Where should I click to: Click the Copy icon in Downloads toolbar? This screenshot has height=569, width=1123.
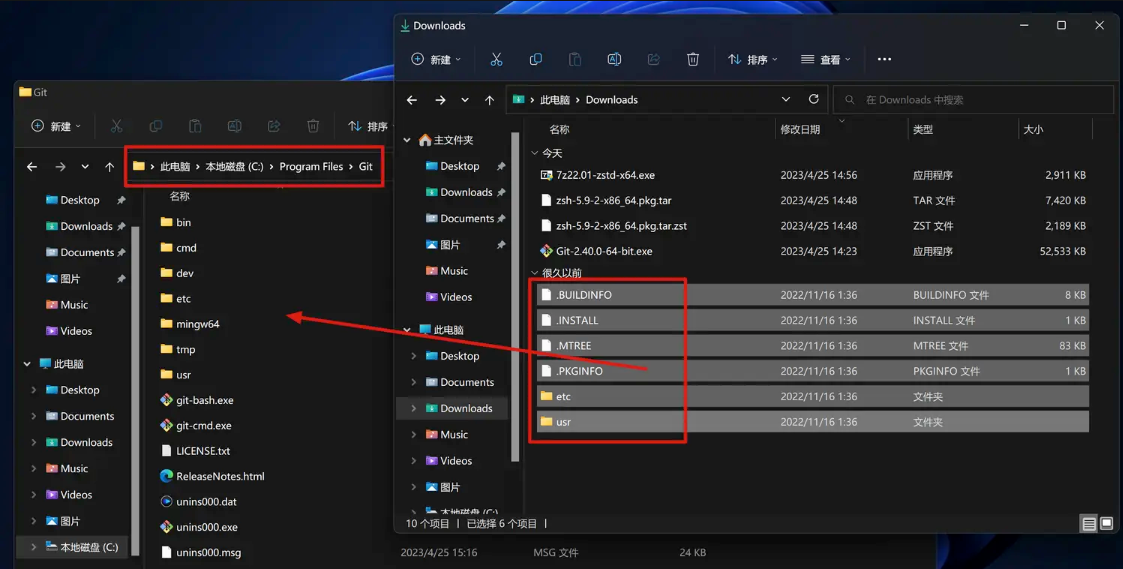(x=535, y=60)
